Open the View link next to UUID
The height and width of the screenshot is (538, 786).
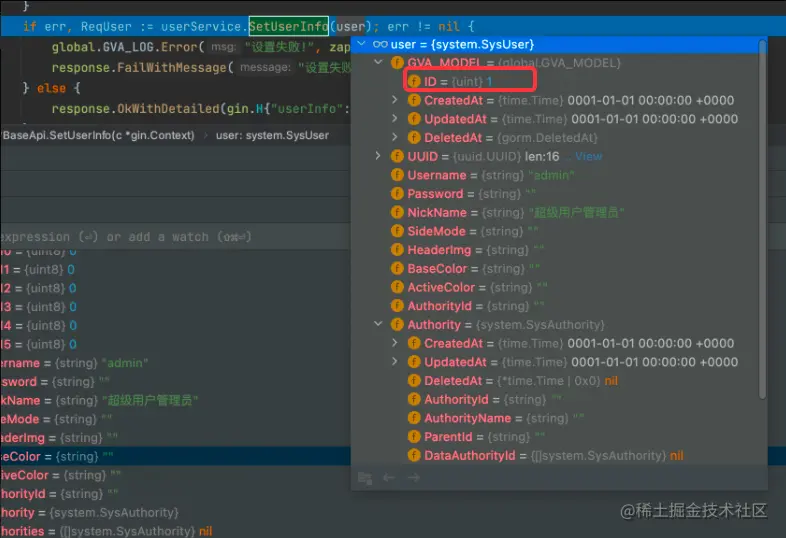tap(588, 156)
